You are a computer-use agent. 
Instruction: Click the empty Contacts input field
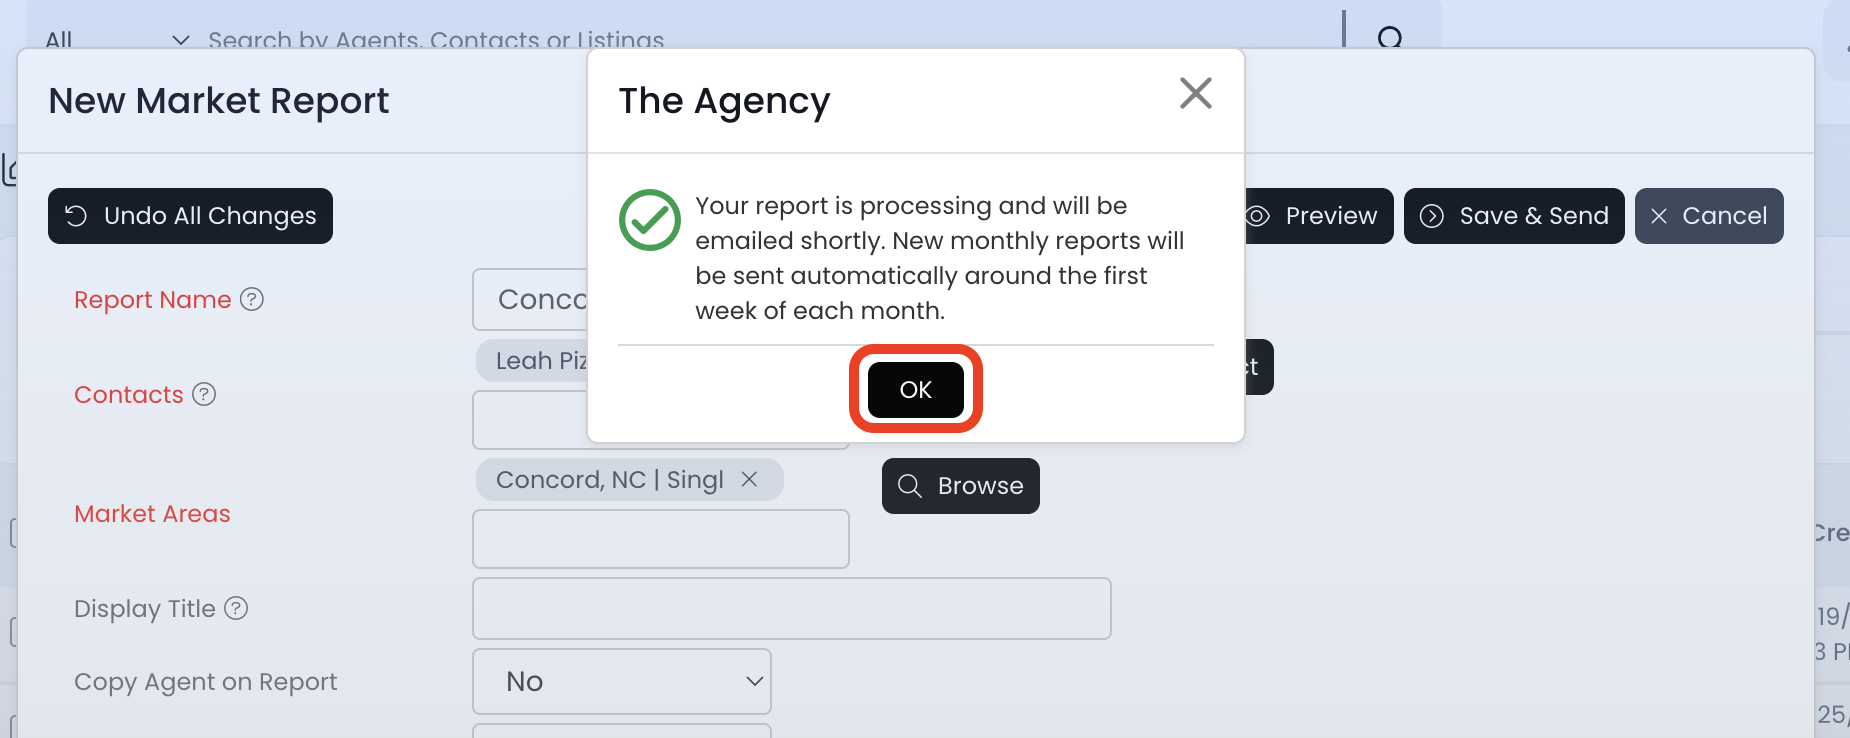click(530, 420)
